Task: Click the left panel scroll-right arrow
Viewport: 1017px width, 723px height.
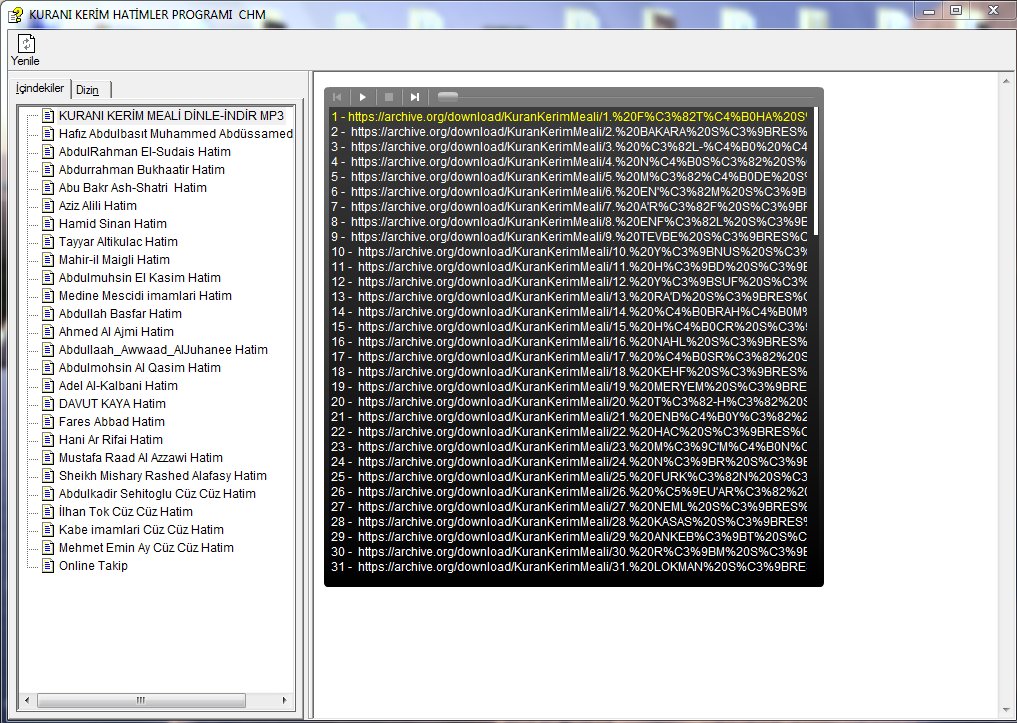Action: coord(285,700)
